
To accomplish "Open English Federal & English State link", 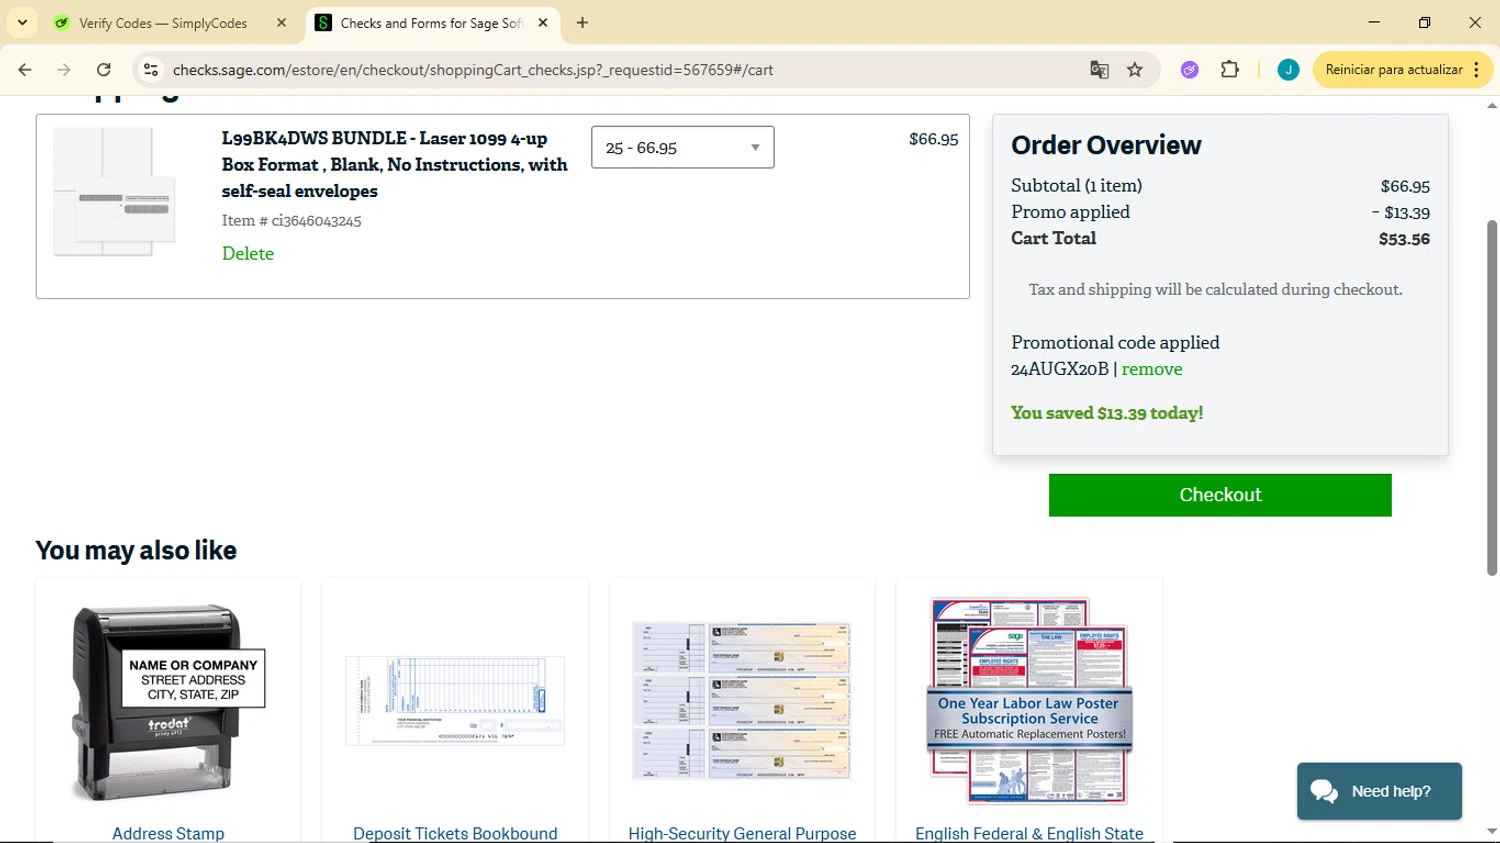I will pyautogui.click(x=1029, y=833).
